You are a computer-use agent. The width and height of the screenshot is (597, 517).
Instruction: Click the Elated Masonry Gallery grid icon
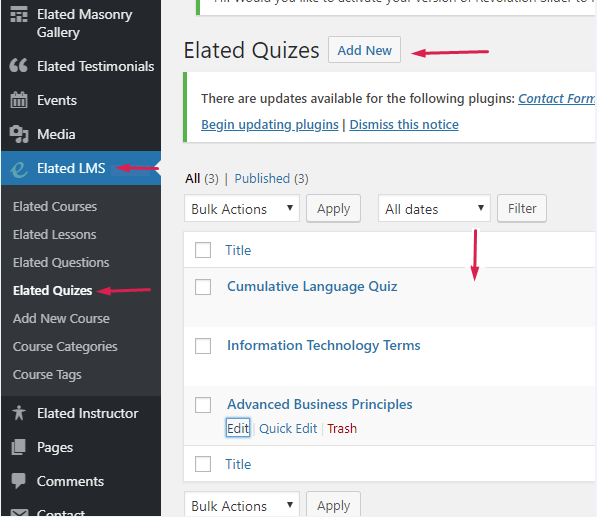tap(19, 14)
